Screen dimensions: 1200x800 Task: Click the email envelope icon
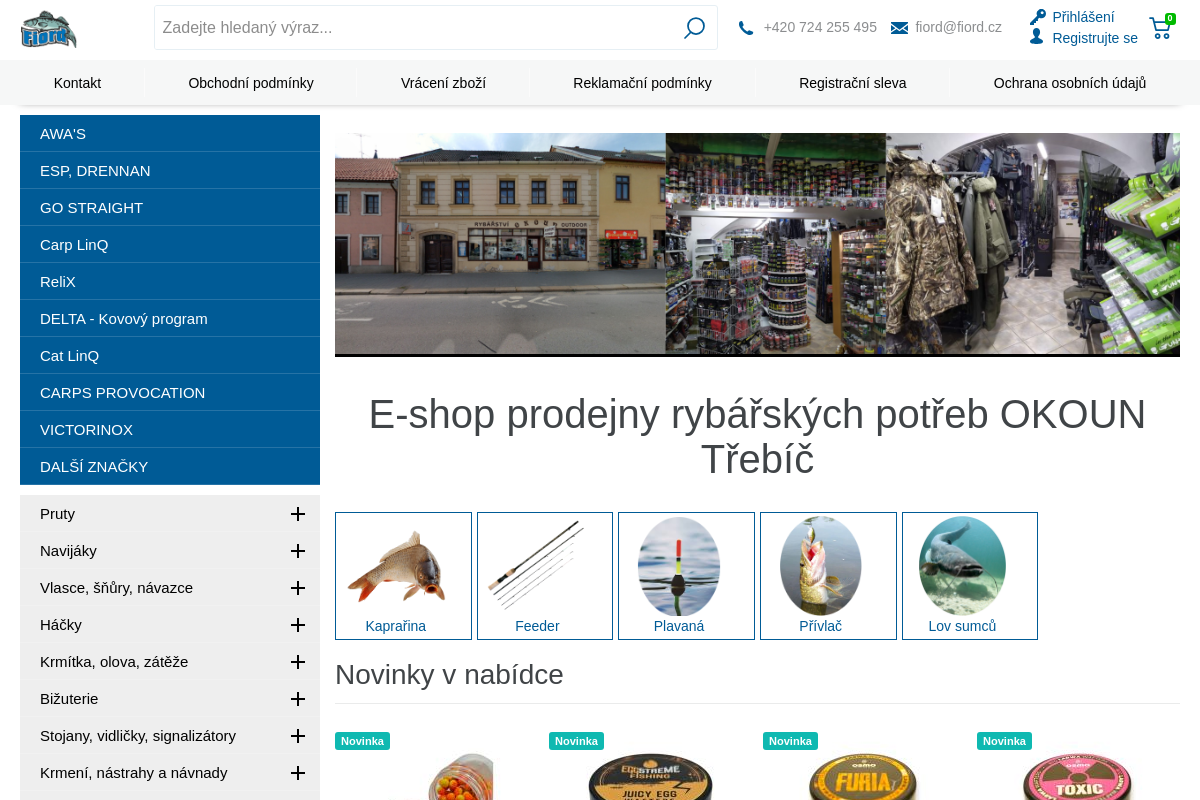point(899,28)
